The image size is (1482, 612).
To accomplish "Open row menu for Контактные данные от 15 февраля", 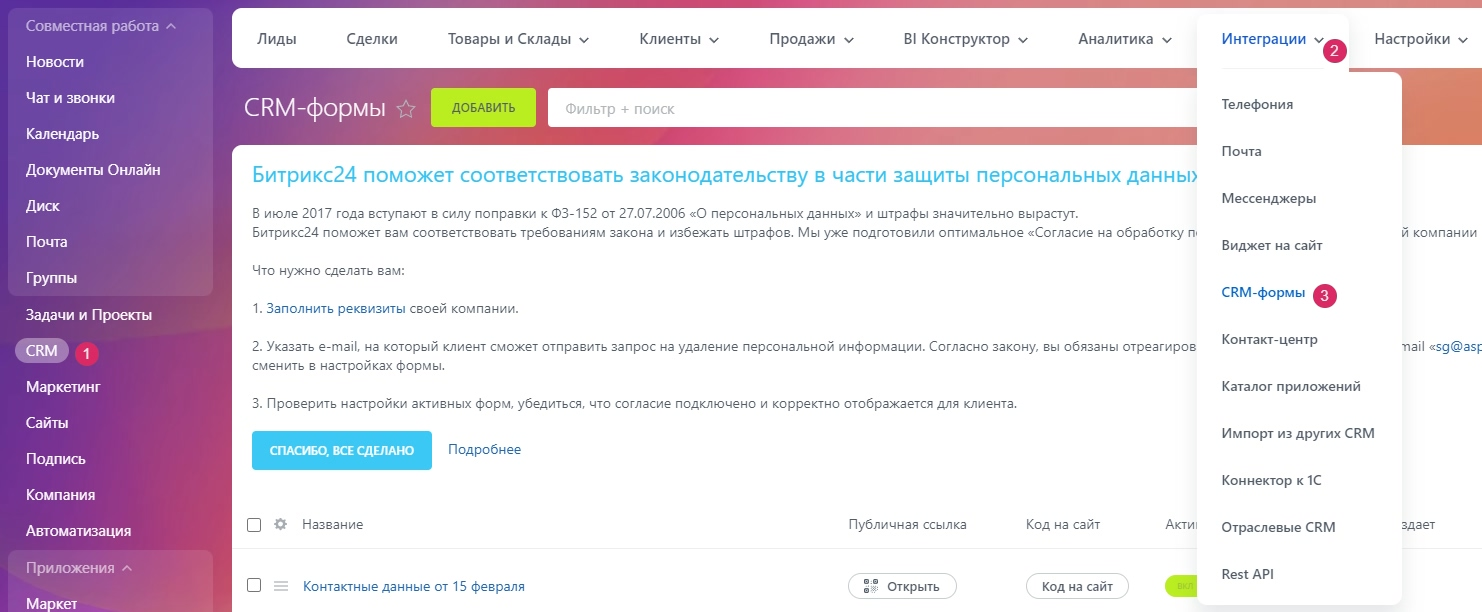I will (x=281, y=585).
